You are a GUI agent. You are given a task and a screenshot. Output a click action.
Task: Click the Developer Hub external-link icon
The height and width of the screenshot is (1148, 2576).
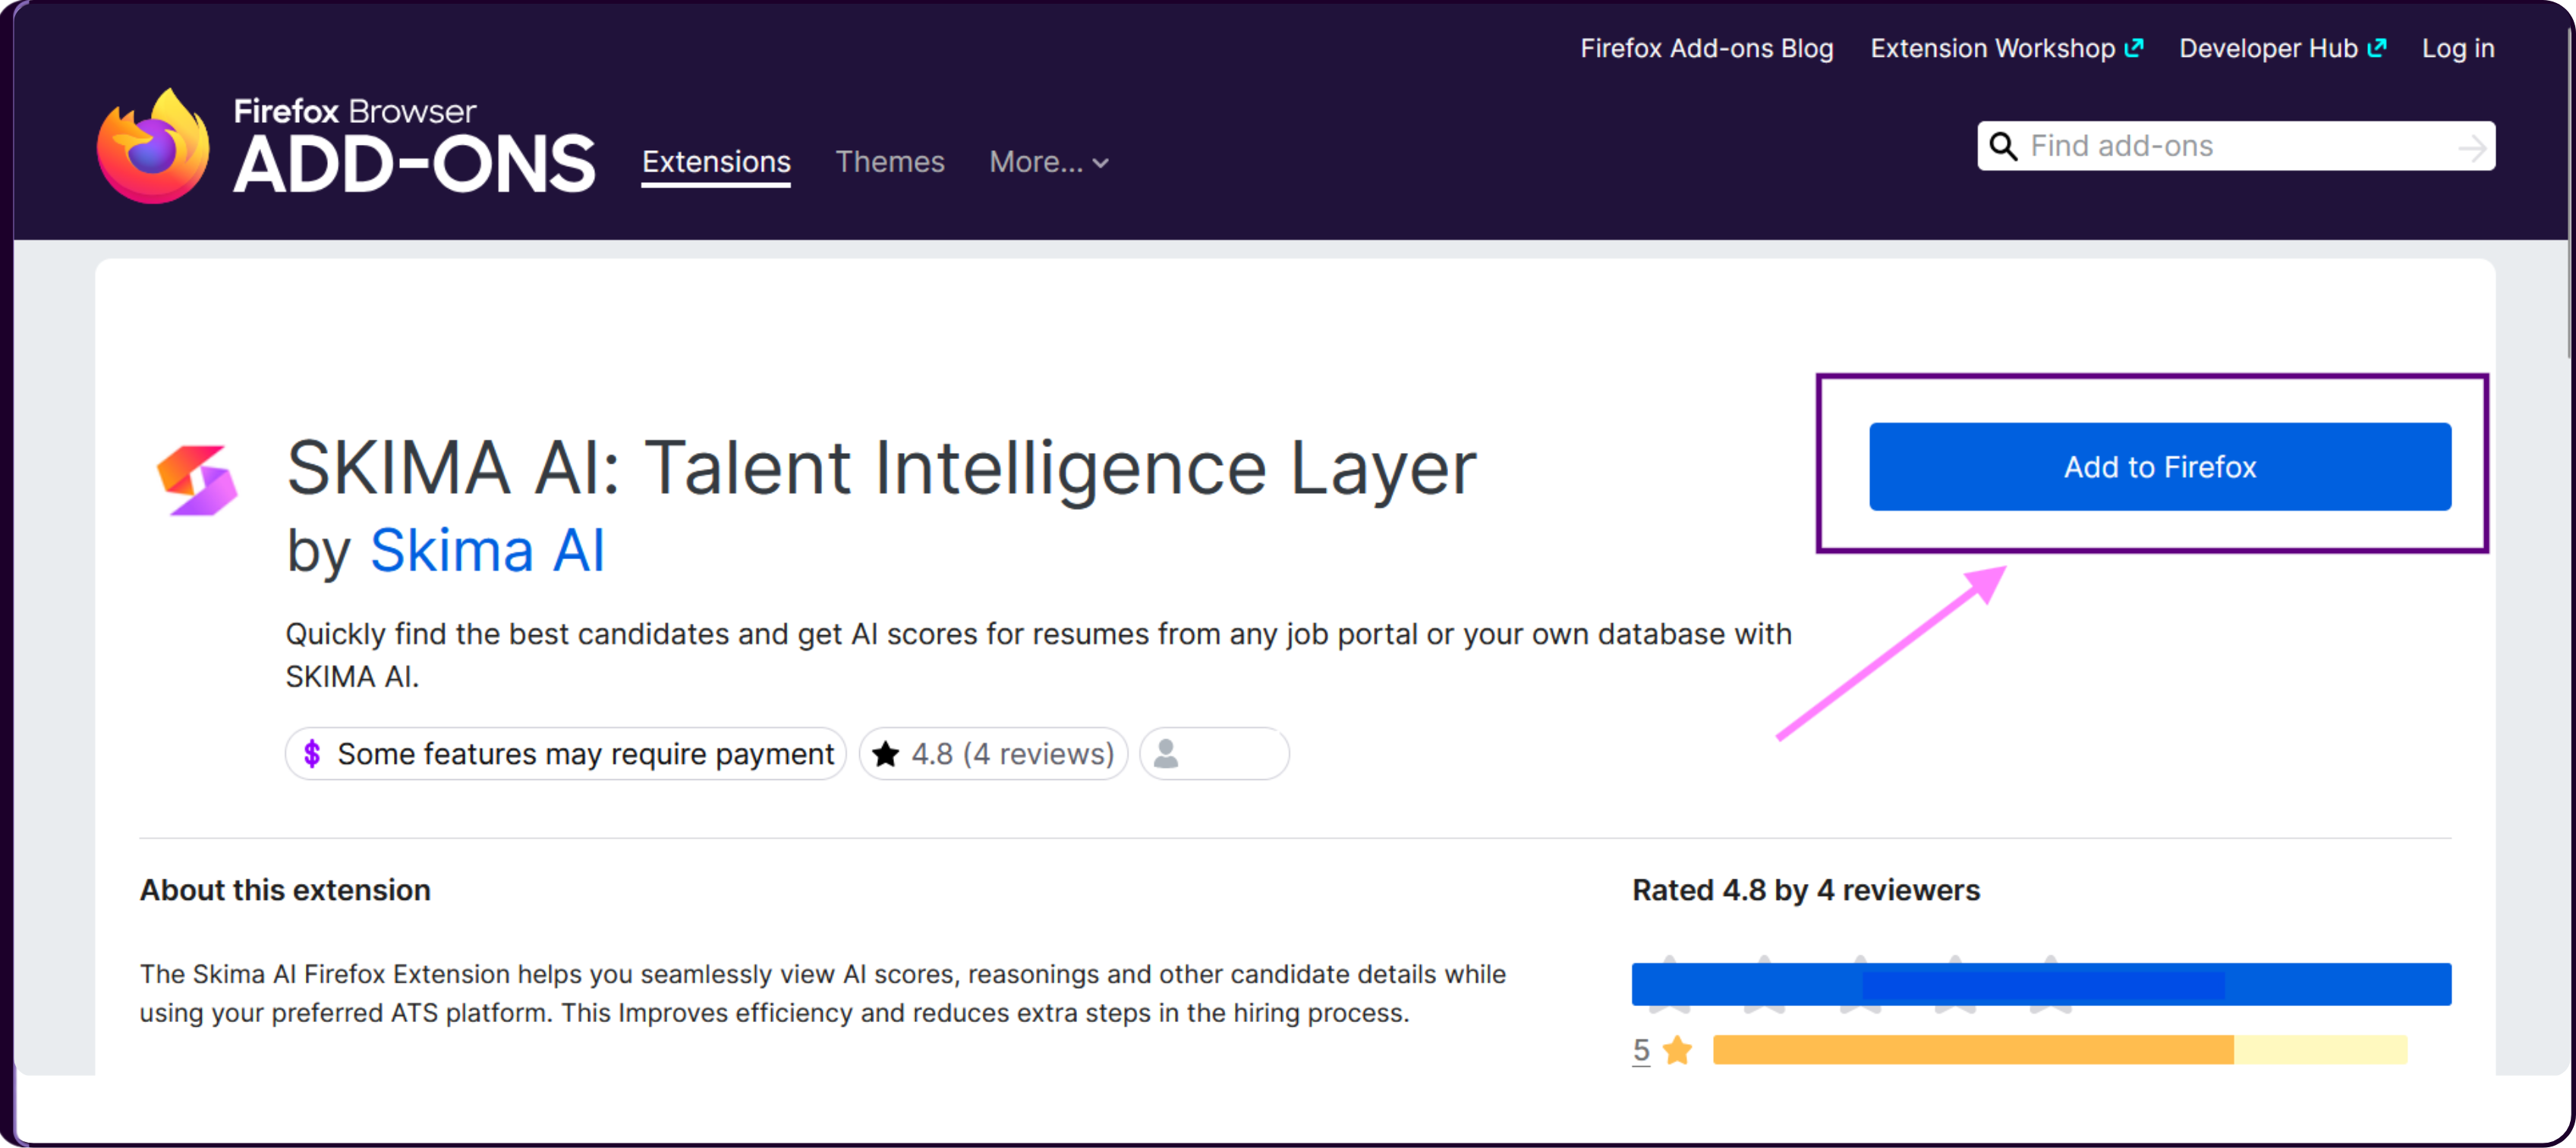(x=2377, y=48)
